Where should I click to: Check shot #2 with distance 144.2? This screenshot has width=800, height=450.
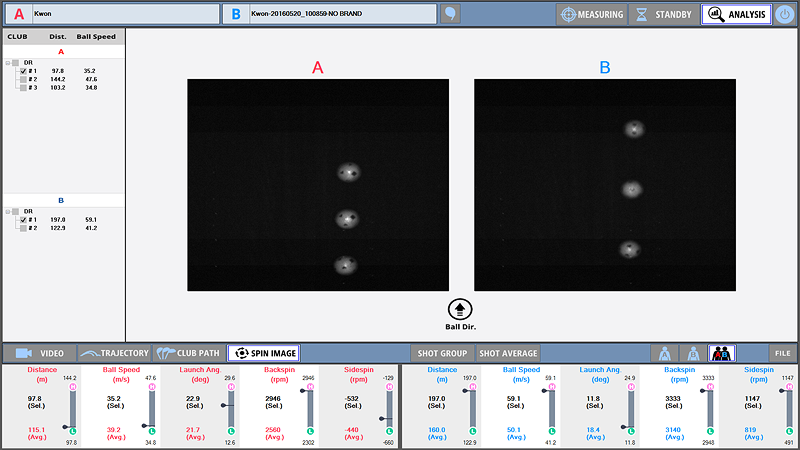pos(23,80)
